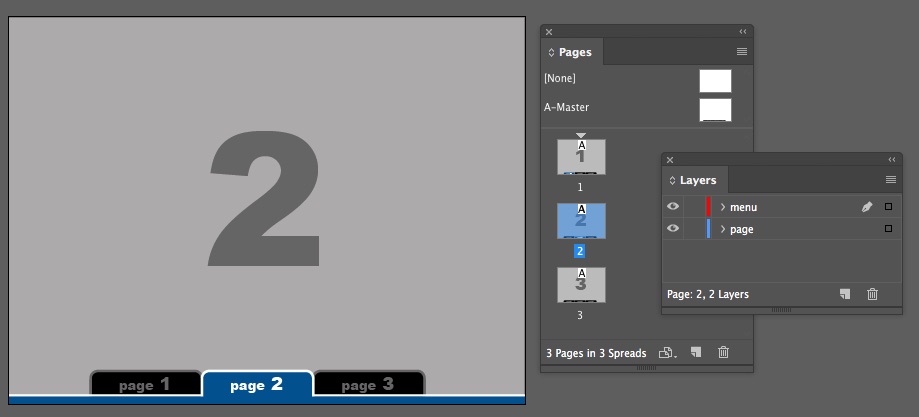Open the Layers panel options menu
The height and width of the screenshot is (417, 919).
click(x=890, y=180)
